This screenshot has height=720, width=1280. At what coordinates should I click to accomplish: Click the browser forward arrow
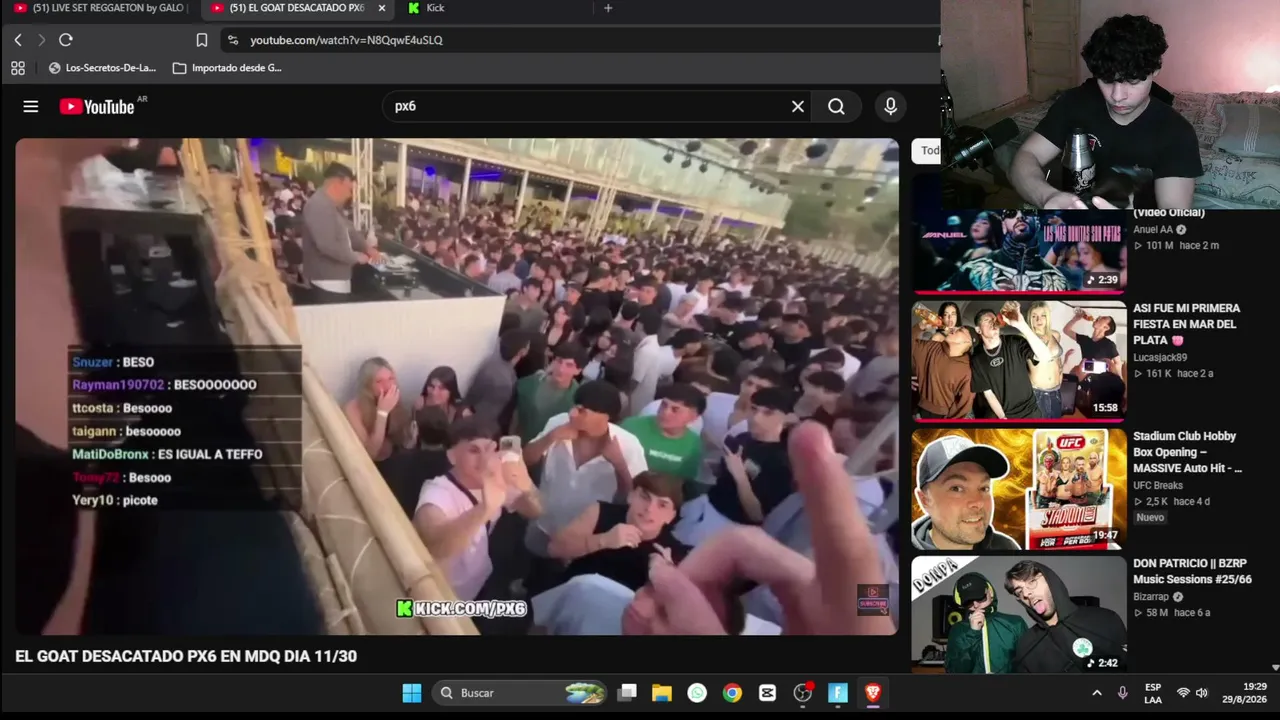click(x=41, y=40)
